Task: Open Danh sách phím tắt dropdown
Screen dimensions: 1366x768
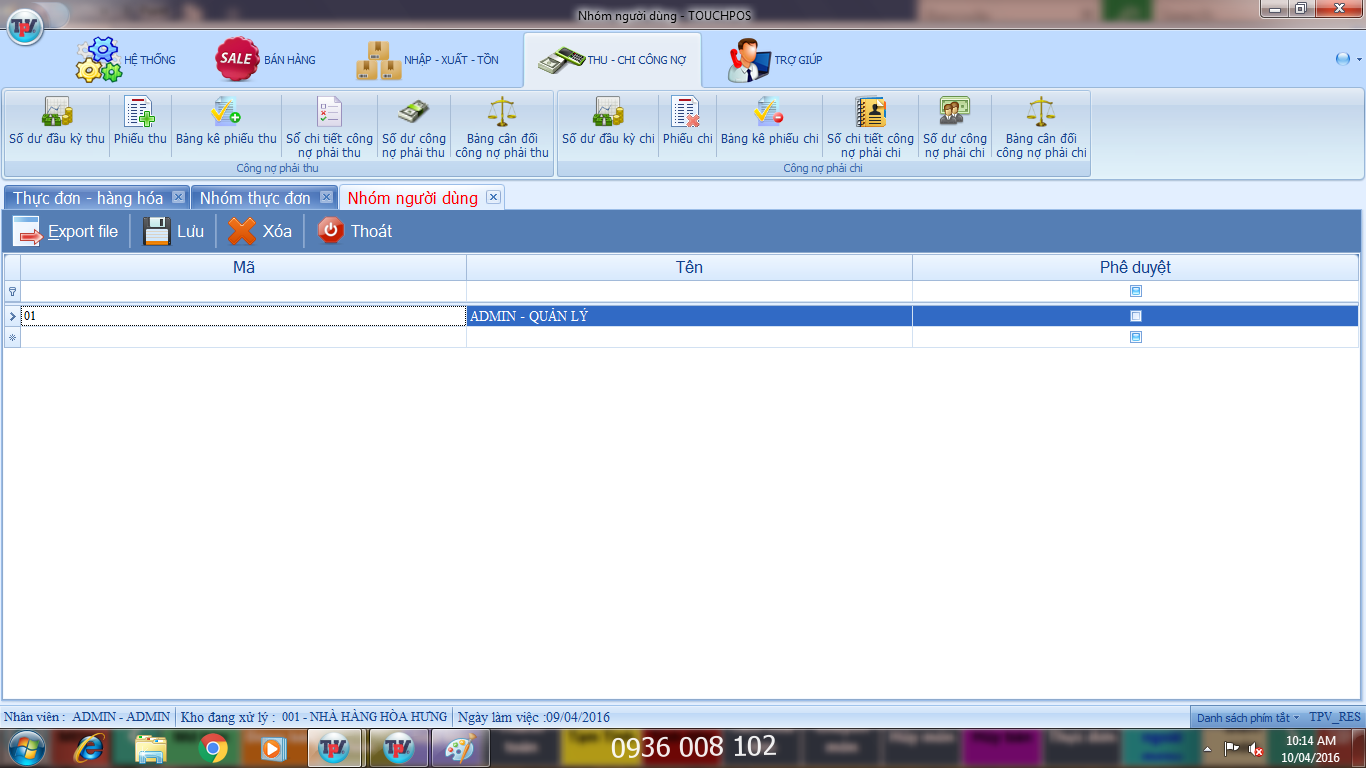Action: [1247, 718]
